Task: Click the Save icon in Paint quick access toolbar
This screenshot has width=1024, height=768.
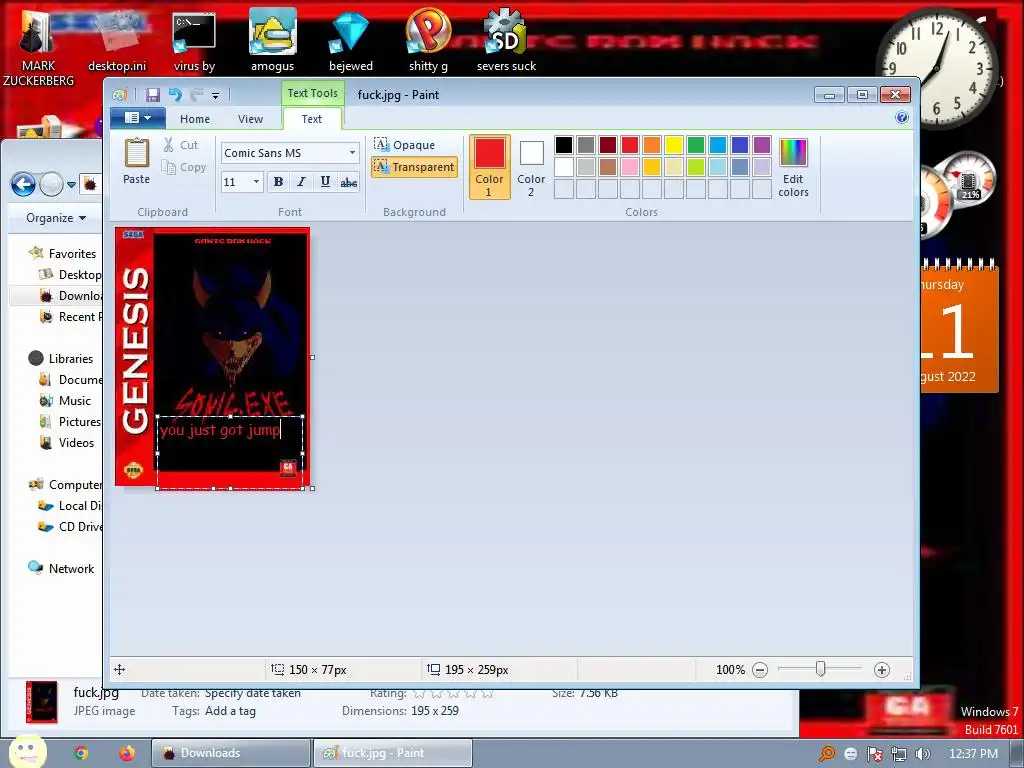Action: tap(152, 95)
